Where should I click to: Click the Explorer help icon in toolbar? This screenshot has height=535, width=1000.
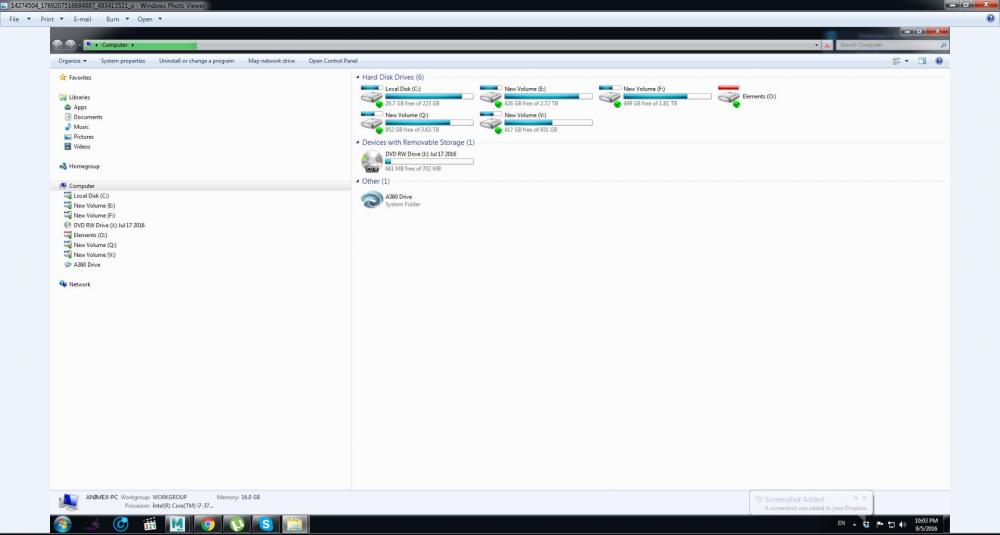click(939, 61)
